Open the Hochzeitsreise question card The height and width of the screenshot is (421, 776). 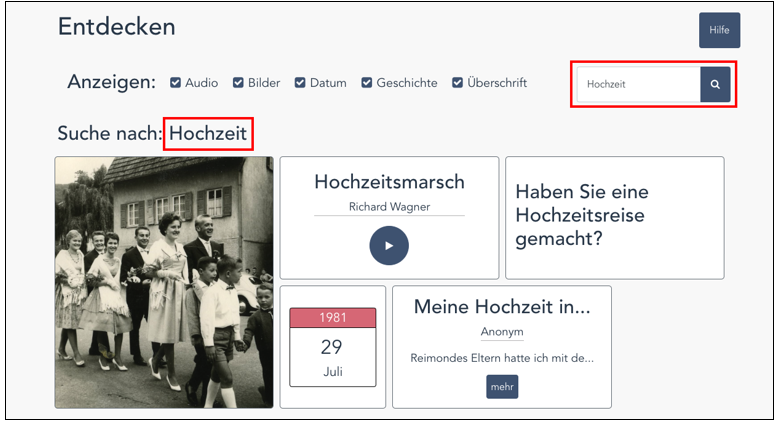click(615, 218)
